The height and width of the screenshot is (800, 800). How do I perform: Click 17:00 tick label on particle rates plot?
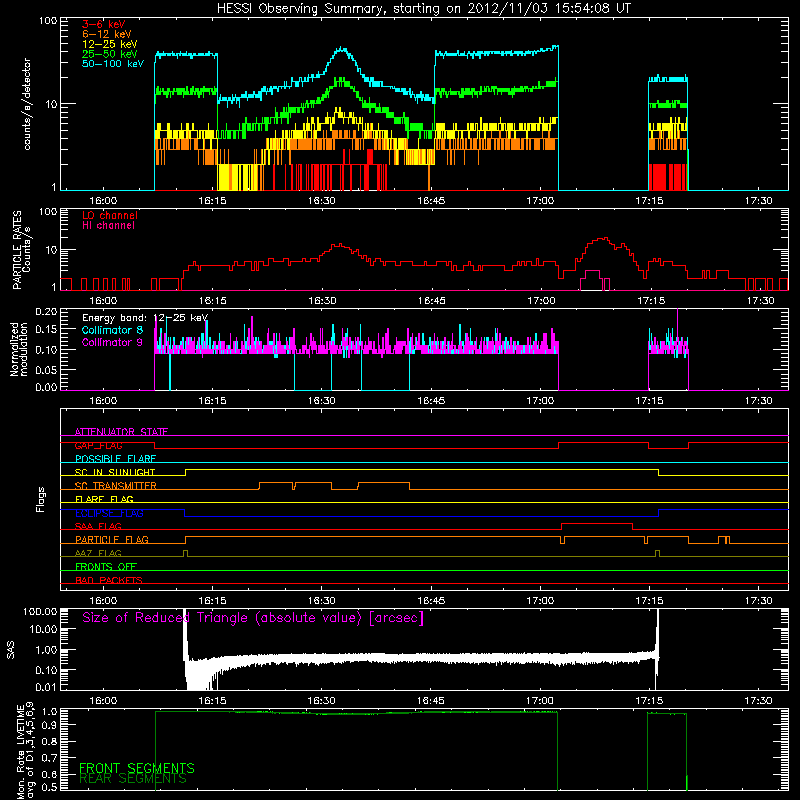point(540,301)
